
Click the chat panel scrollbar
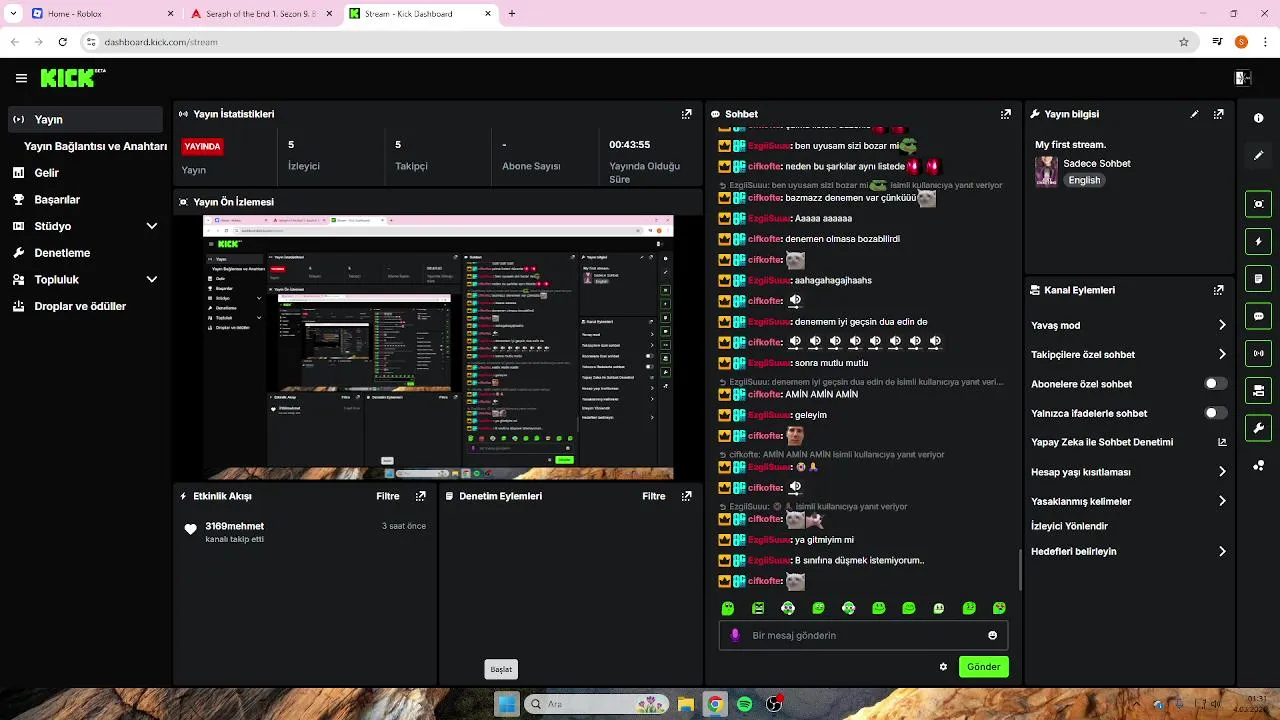tap(1020, 569)
